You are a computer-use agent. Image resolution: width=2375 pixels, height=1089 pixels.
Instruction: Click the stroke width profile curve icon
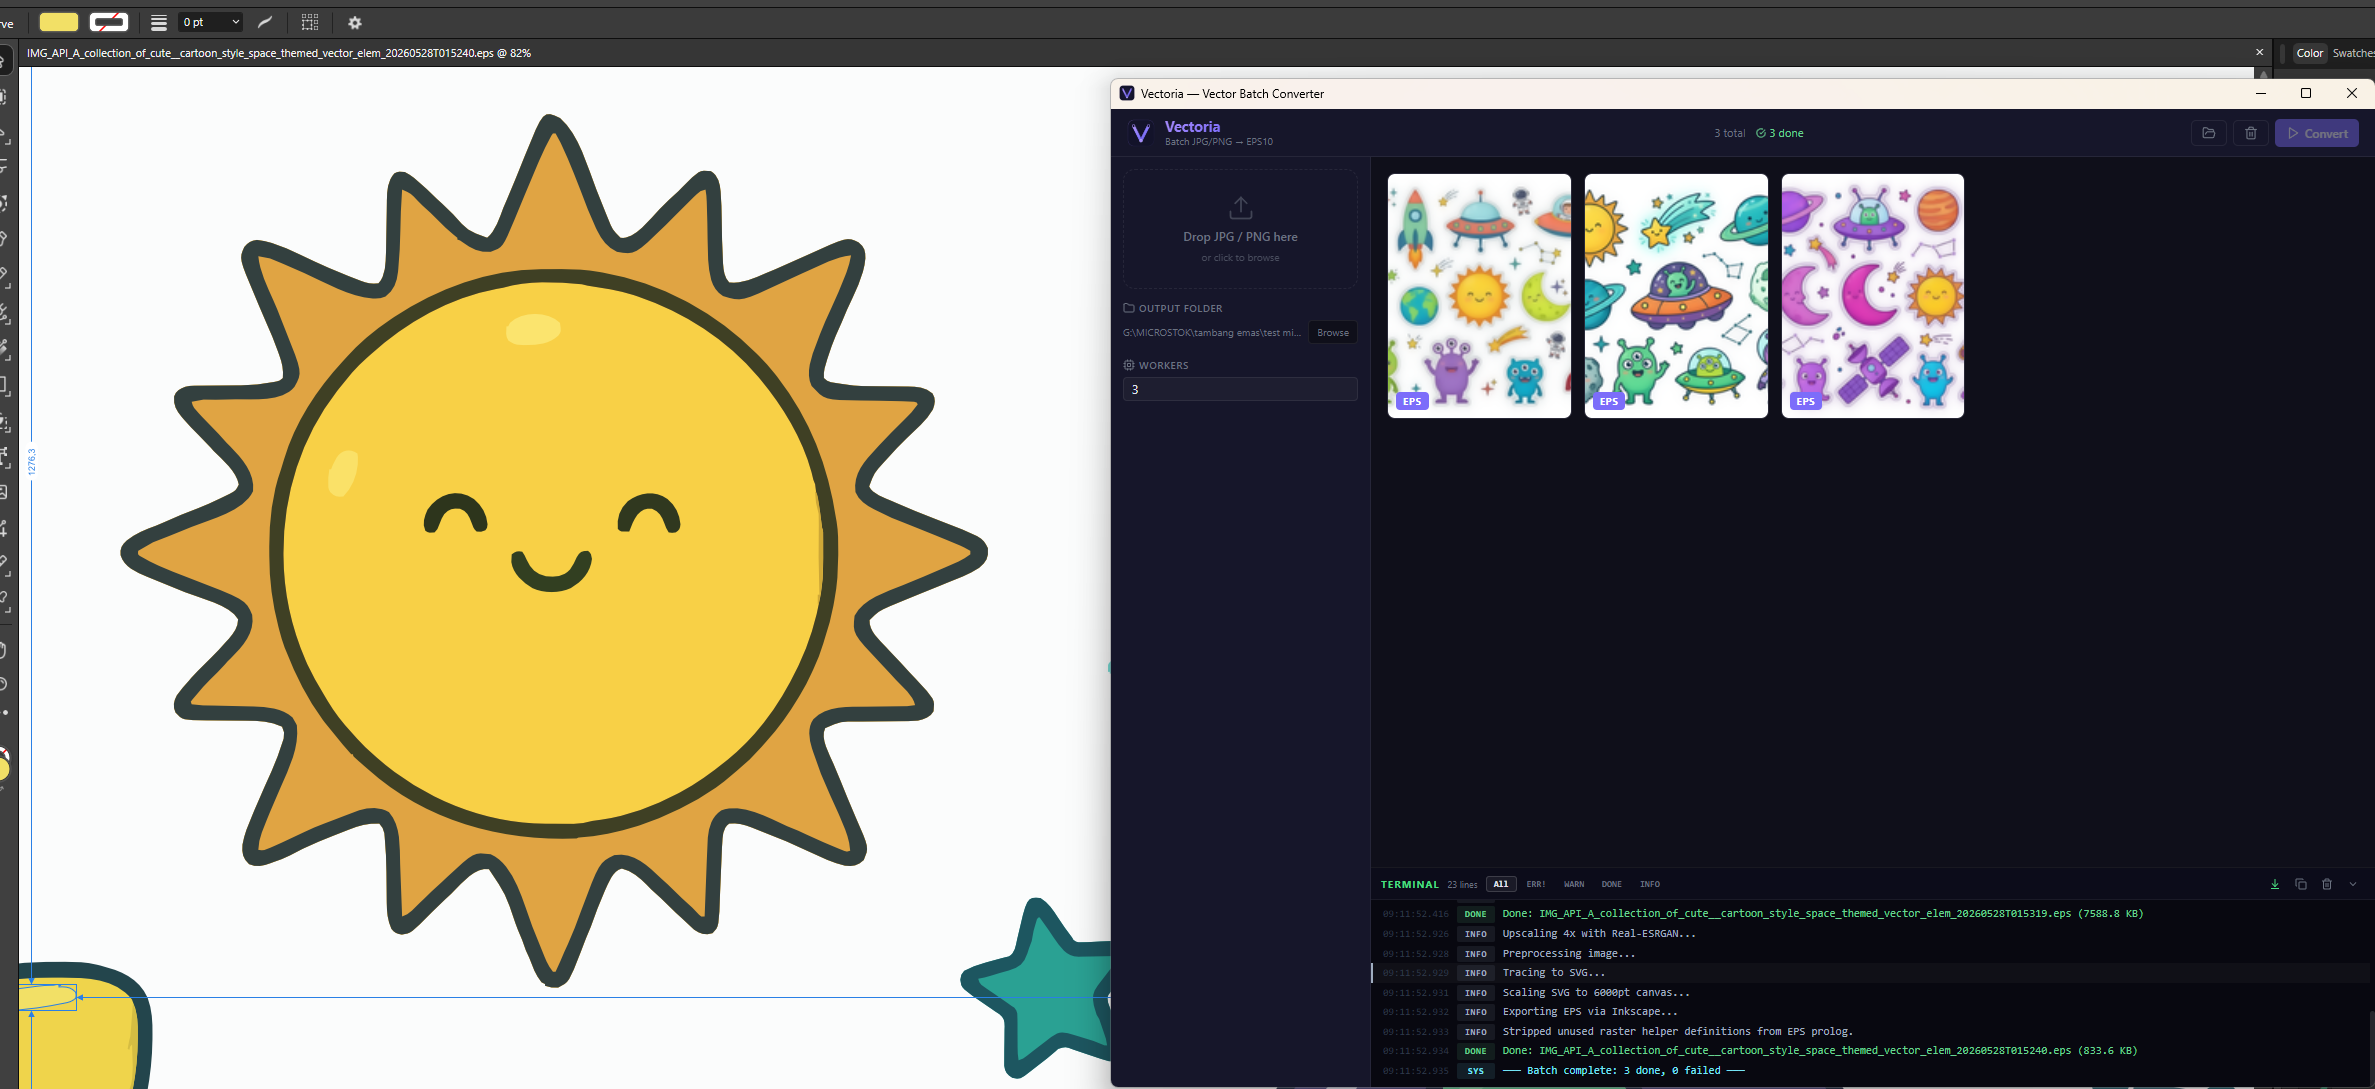265,22
